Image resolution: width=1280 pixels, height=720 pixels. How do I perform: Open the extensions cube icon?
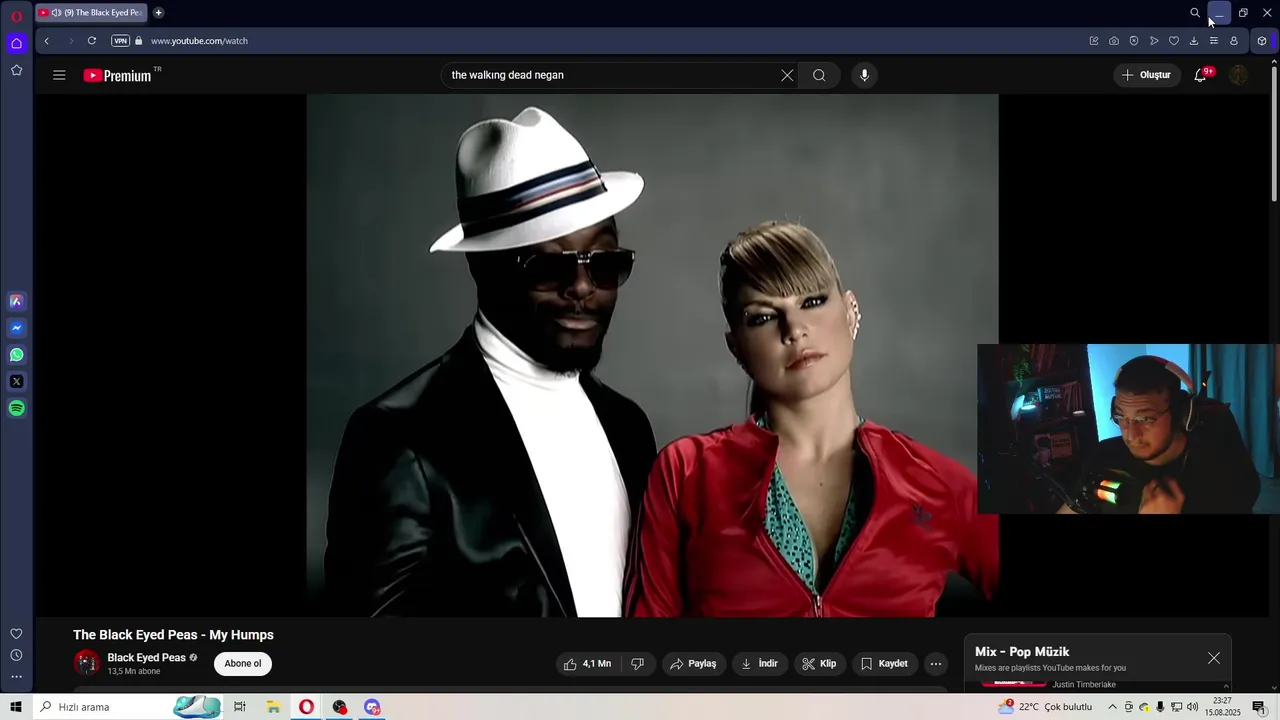click(1262, 41)
